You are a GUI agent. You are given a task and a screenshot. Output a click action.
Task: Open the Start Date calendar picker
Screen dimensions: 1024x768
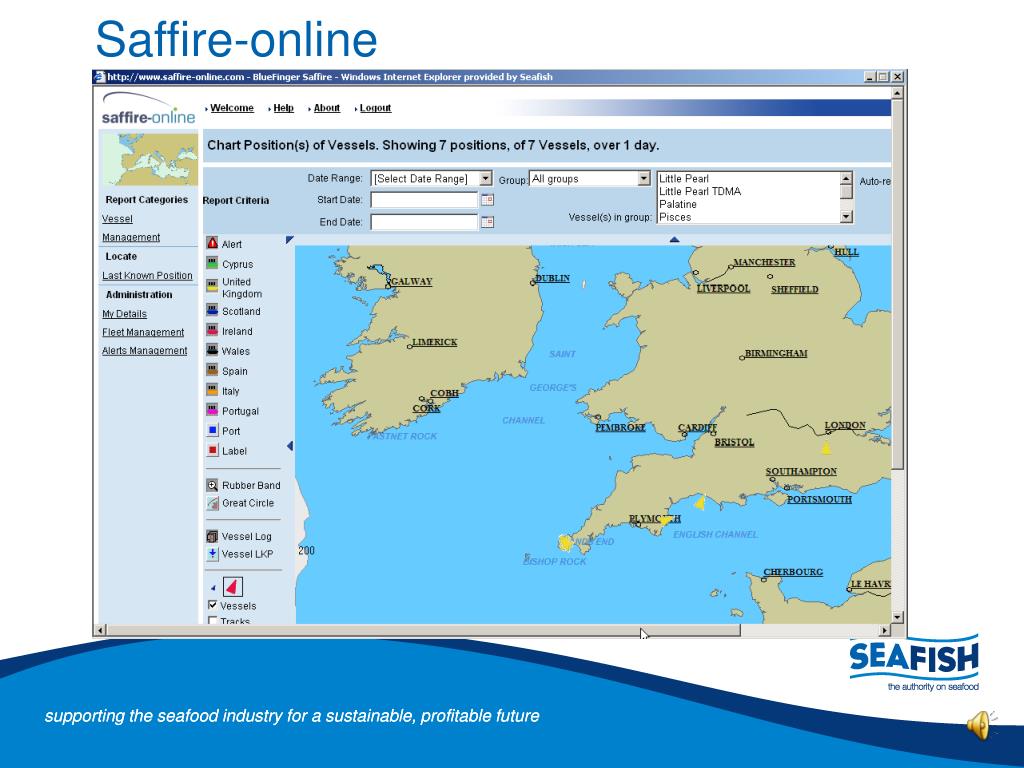(x=487, y=200)
